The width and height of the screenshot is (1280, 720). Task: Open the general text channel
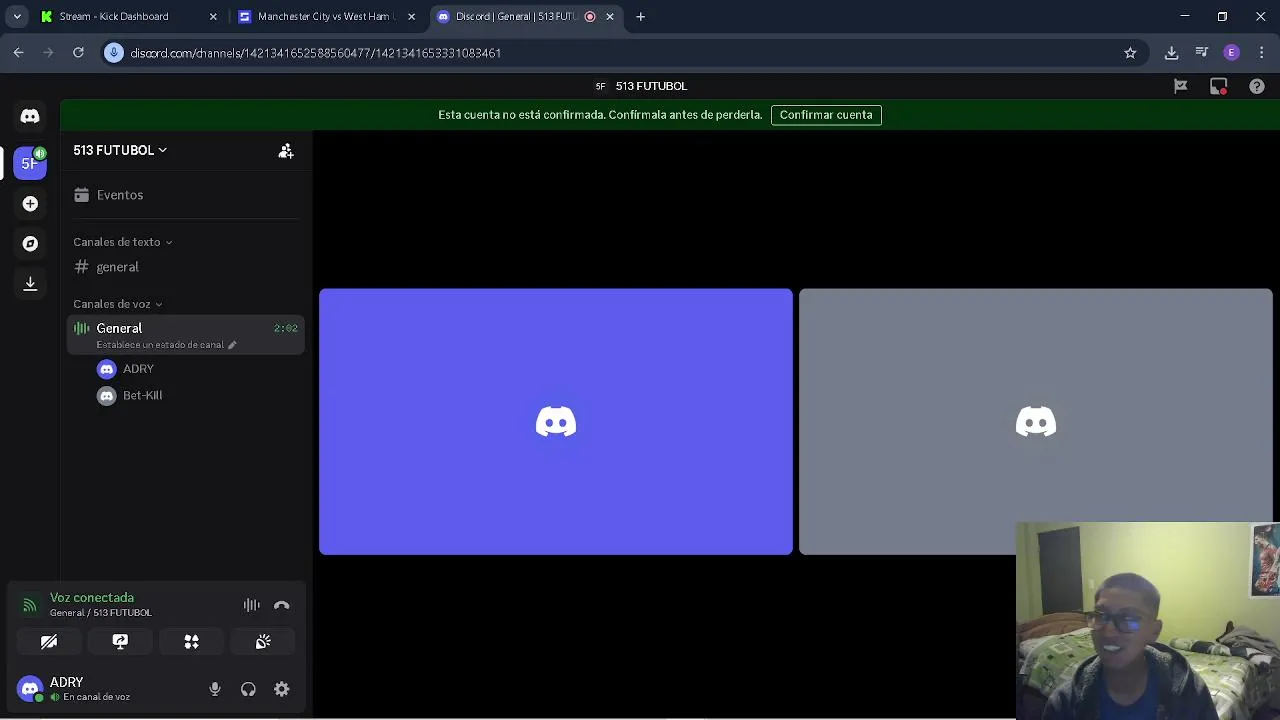(x=186, y=267)
